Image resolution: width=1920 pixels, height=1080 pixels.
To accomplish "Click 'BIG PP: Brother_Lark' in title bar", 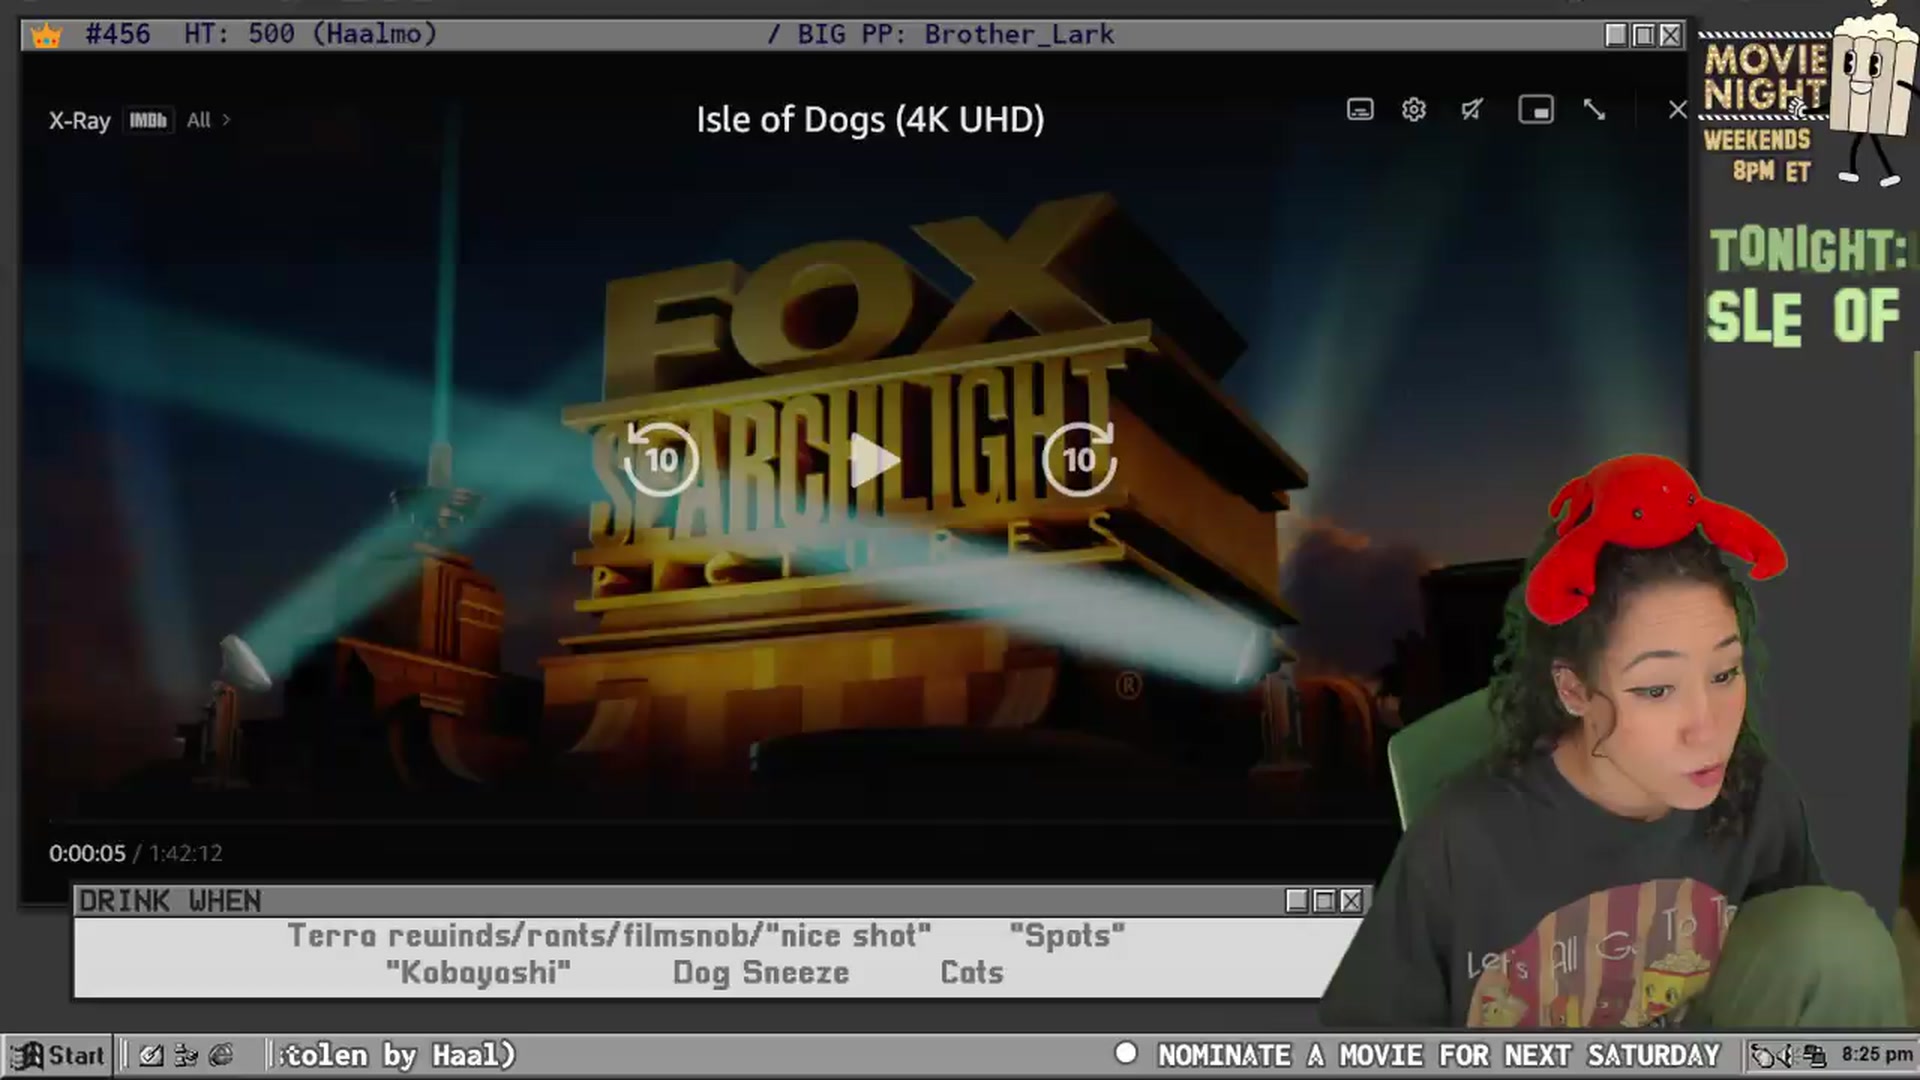I will pos(955,34).
